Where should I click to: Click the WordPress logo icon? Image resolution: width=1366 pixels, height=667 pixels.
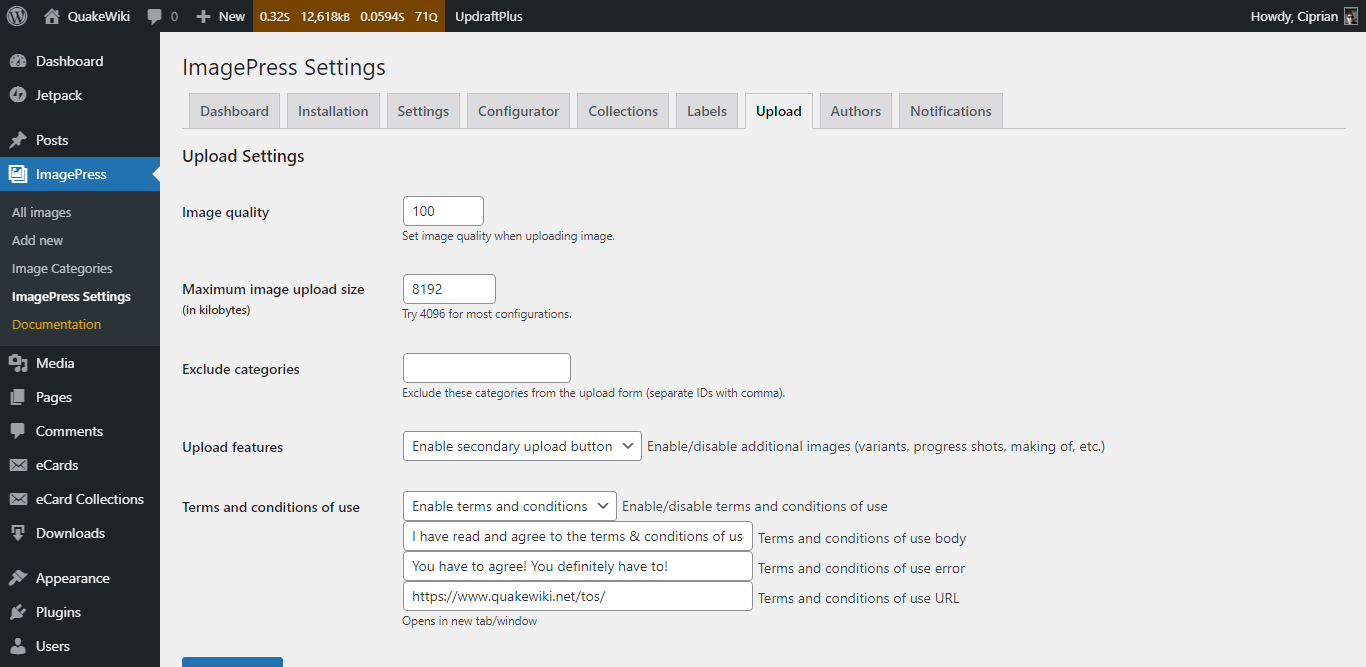pos(17,16)
